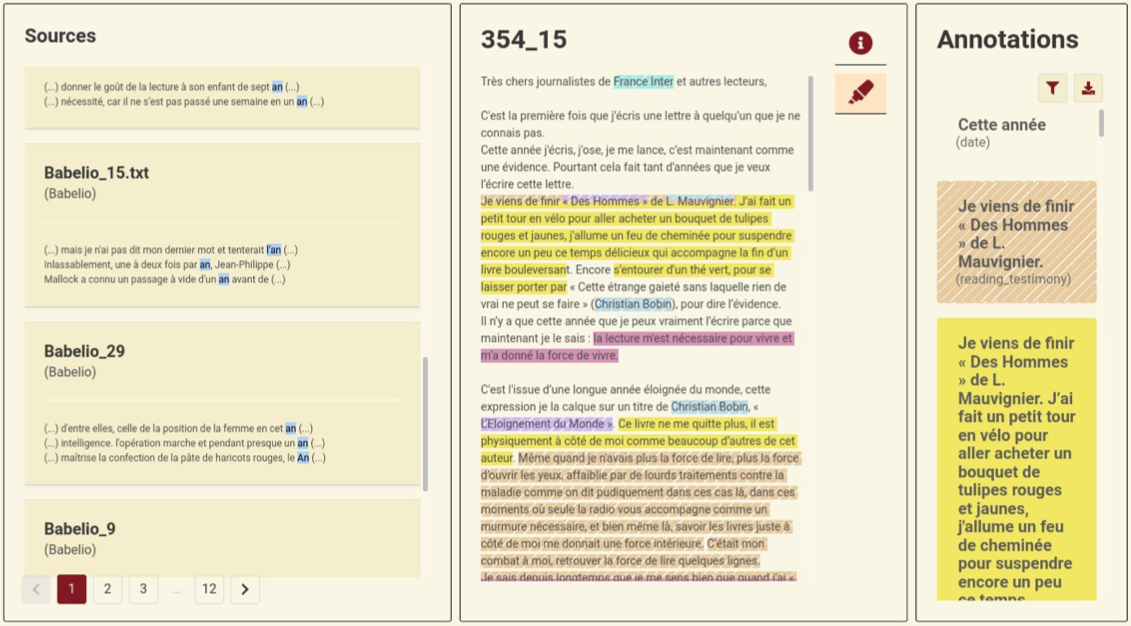Image resolution: width=1131 pixels, height=626 pixels.
Task: Download the annotations
Action: (x=1088, y=88)
